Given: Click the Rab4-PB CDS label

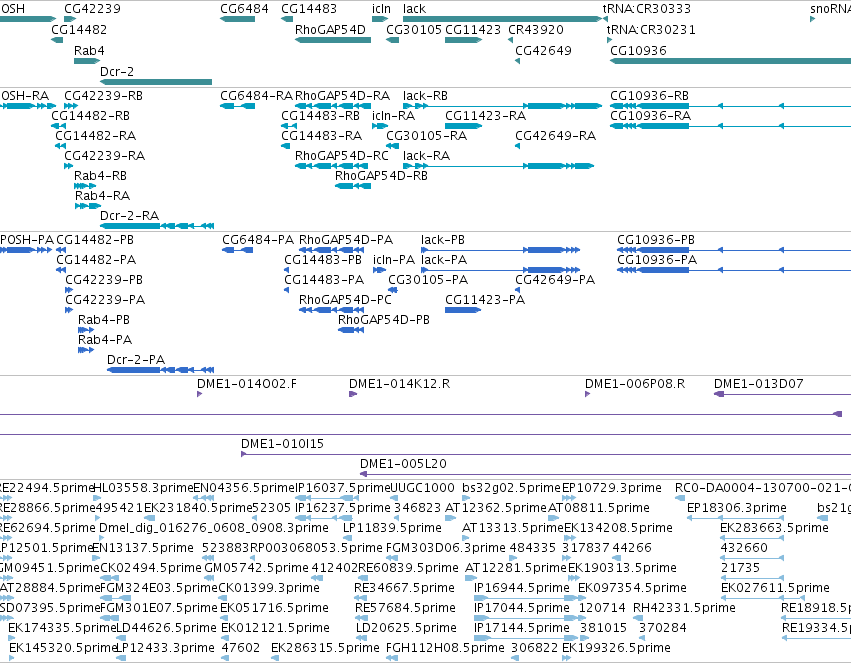Looking at the screenshot, I should [104, 320].
